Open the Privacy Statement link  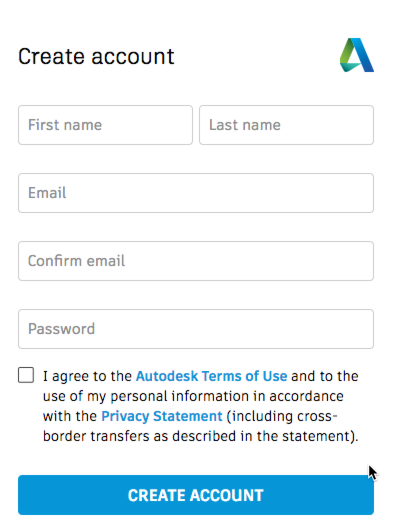[162, 416]
